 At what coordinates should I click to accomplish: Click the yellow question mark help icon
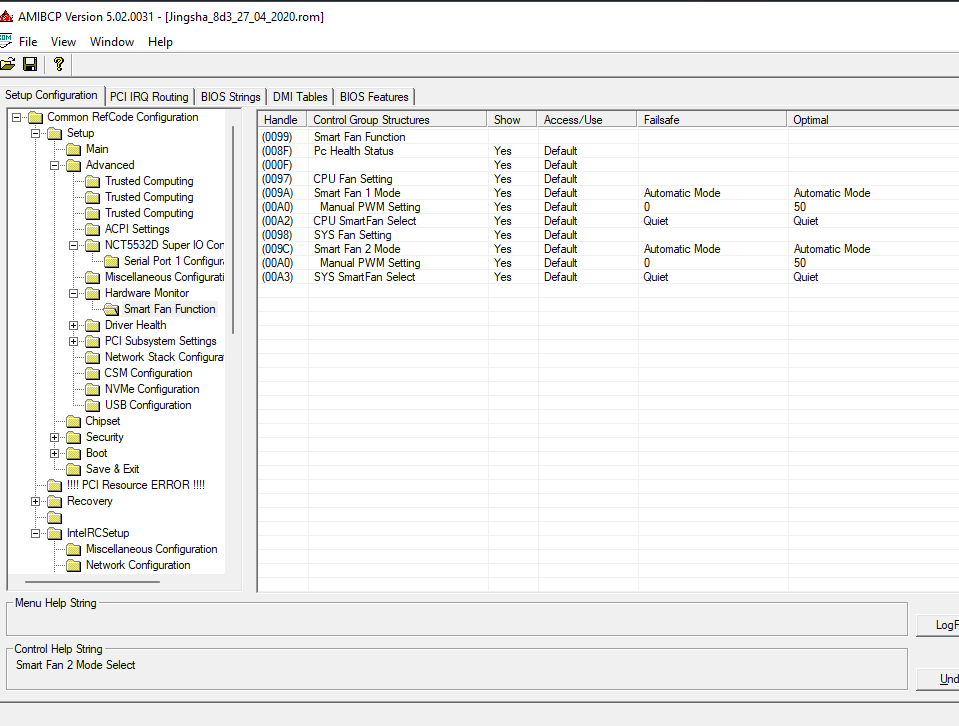pos(59,64)
